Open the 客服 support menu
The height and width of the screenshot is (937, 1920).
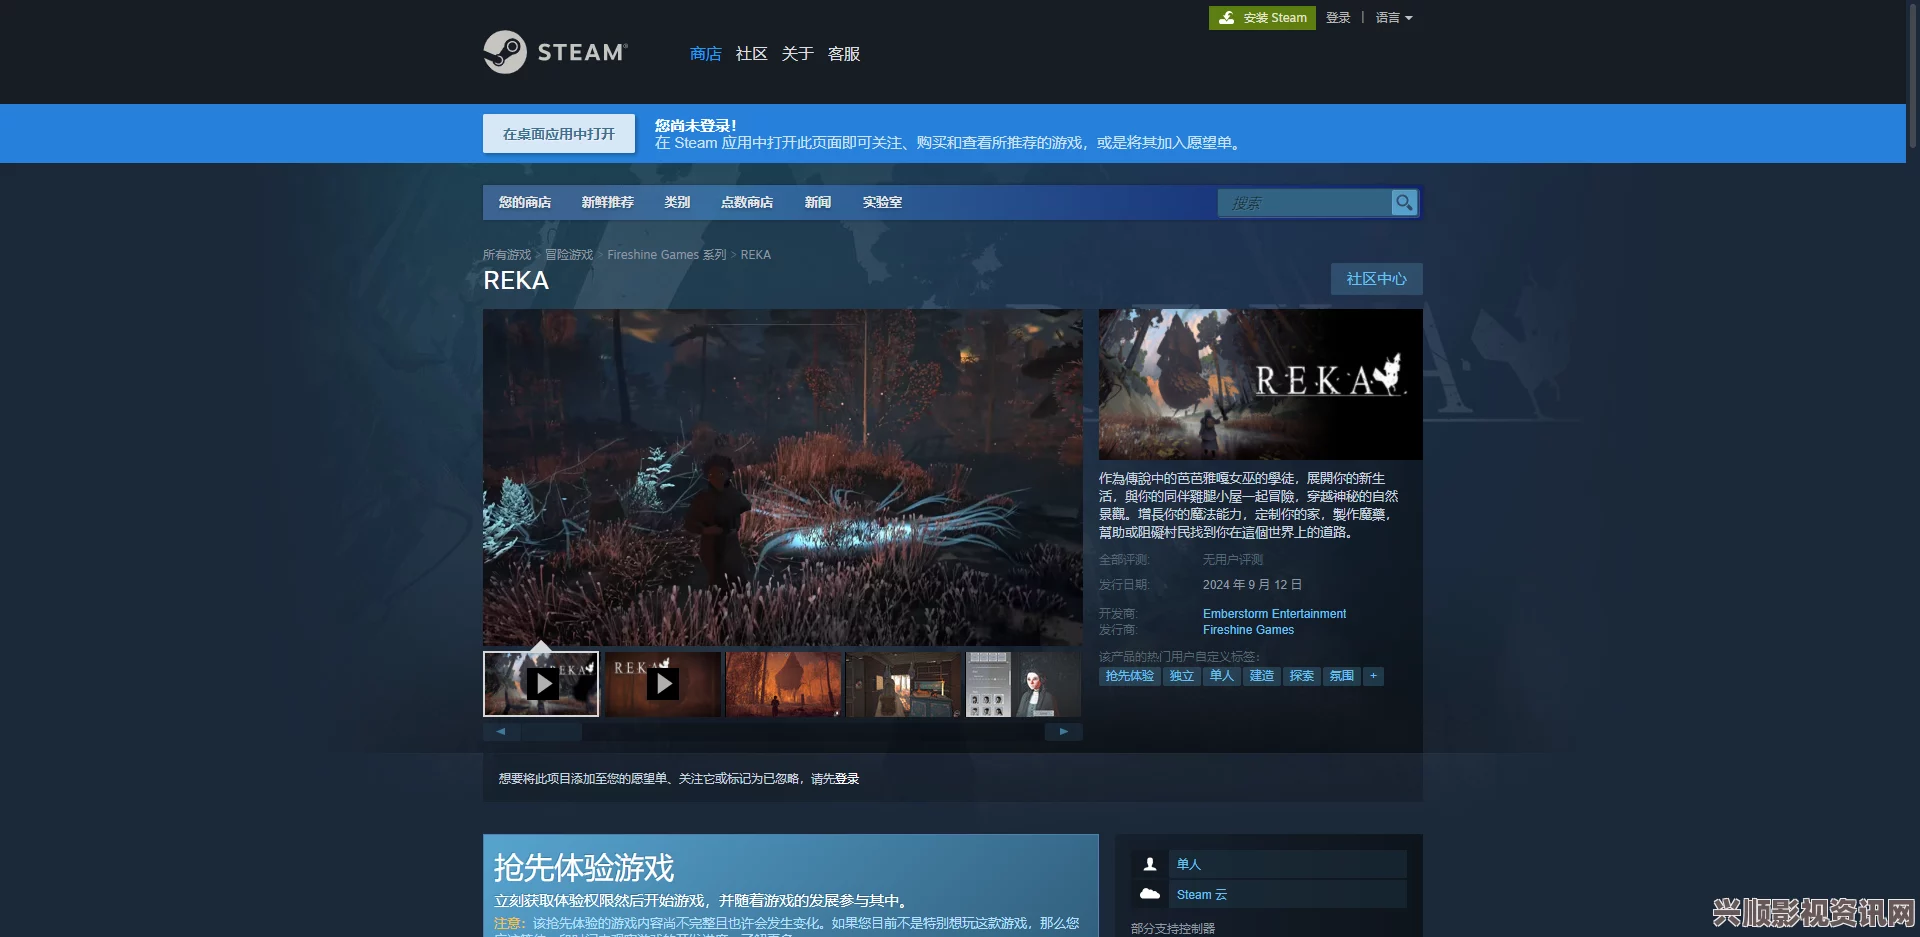point(844,54)
